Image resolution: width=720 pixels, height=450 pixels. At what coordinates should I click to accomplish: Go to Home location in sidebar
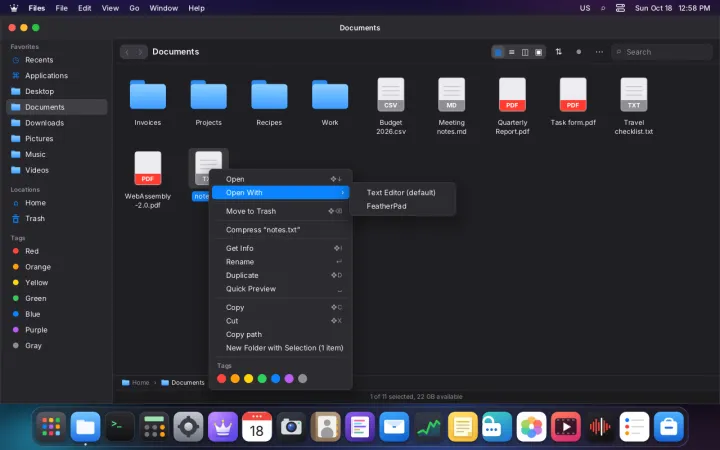tap(57, 202)
